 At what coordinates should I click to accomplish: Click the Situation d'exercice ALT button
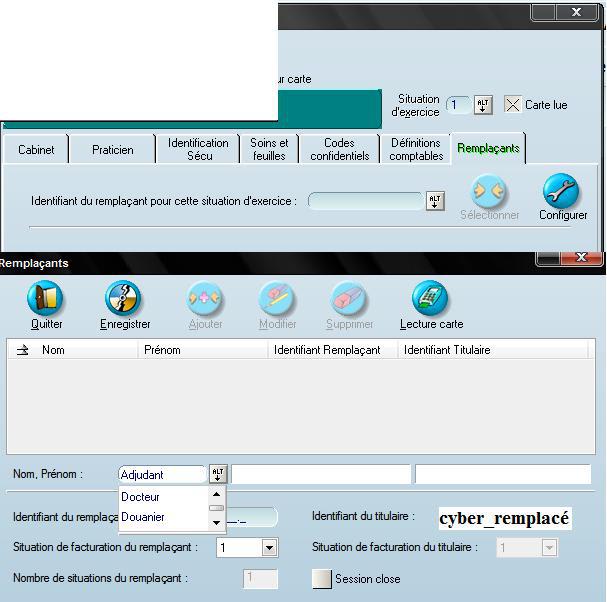tap(483, 105)
